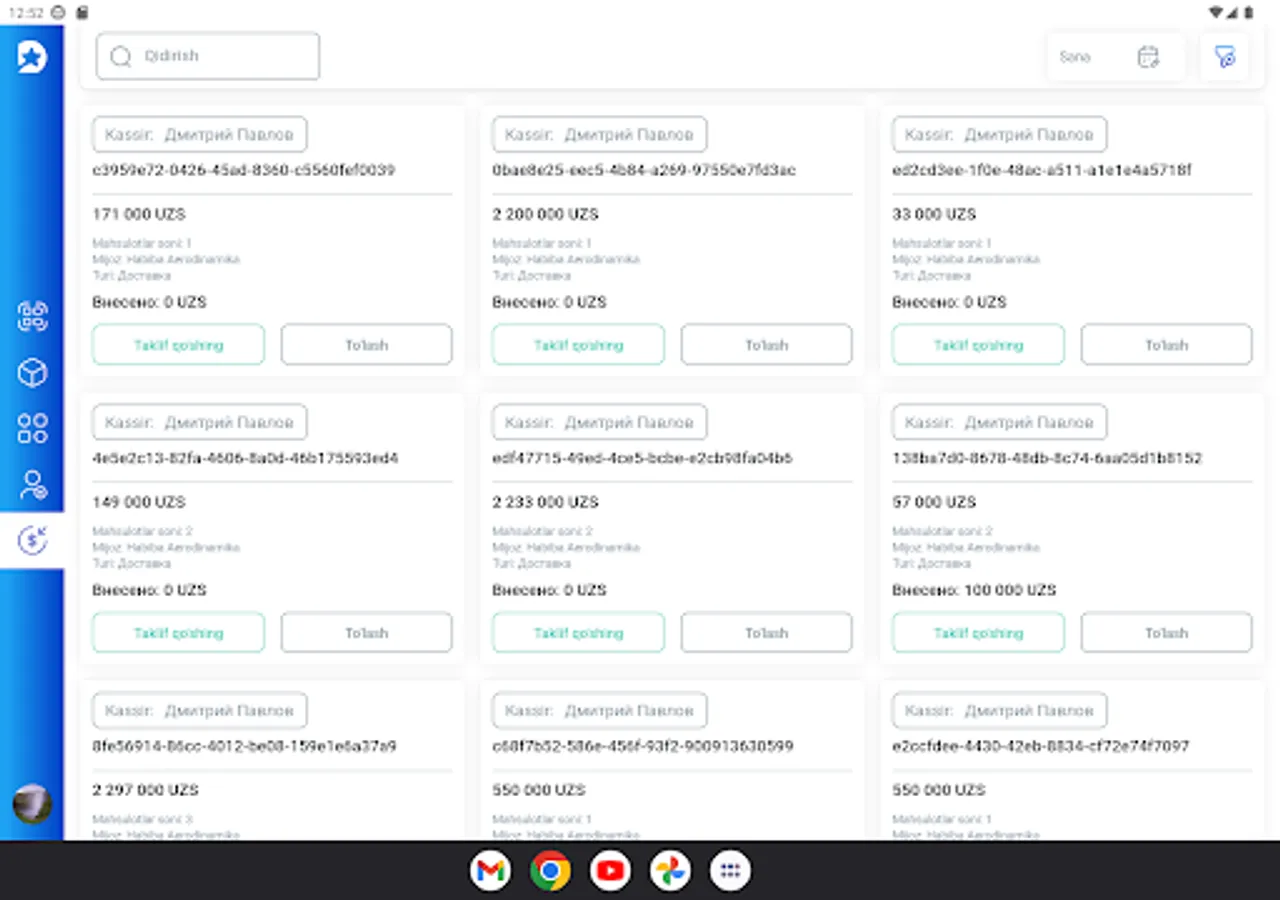Select order ID starting with ed2cd3ee
The width and height of the screenshot is (1280, 900).
click(1042, 170)
